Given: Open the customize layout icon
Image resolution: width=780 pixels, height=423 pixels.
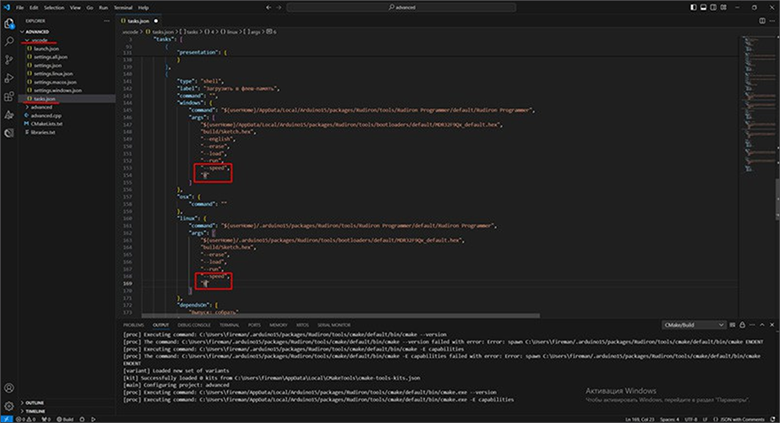Looking at the screenshot, I should tap(723, 7).
